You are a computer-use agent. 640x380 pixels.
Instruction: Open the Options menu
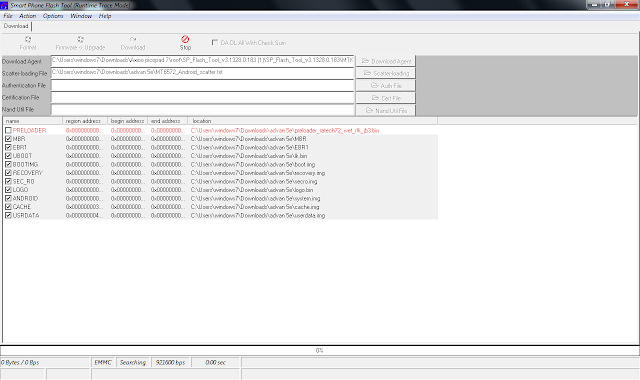click(53, 16)
